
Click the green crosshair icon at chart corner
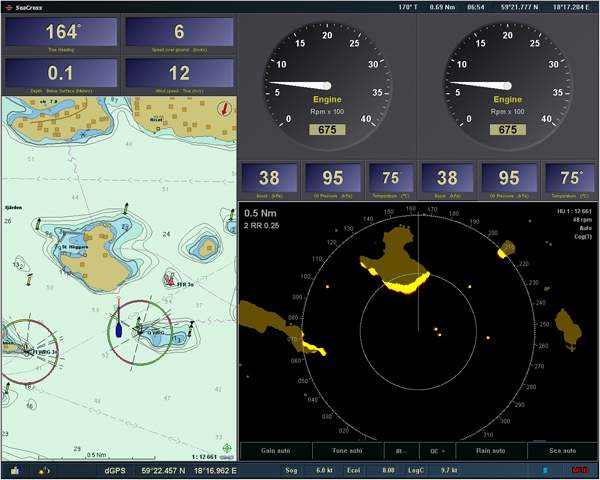pos(227,449)
